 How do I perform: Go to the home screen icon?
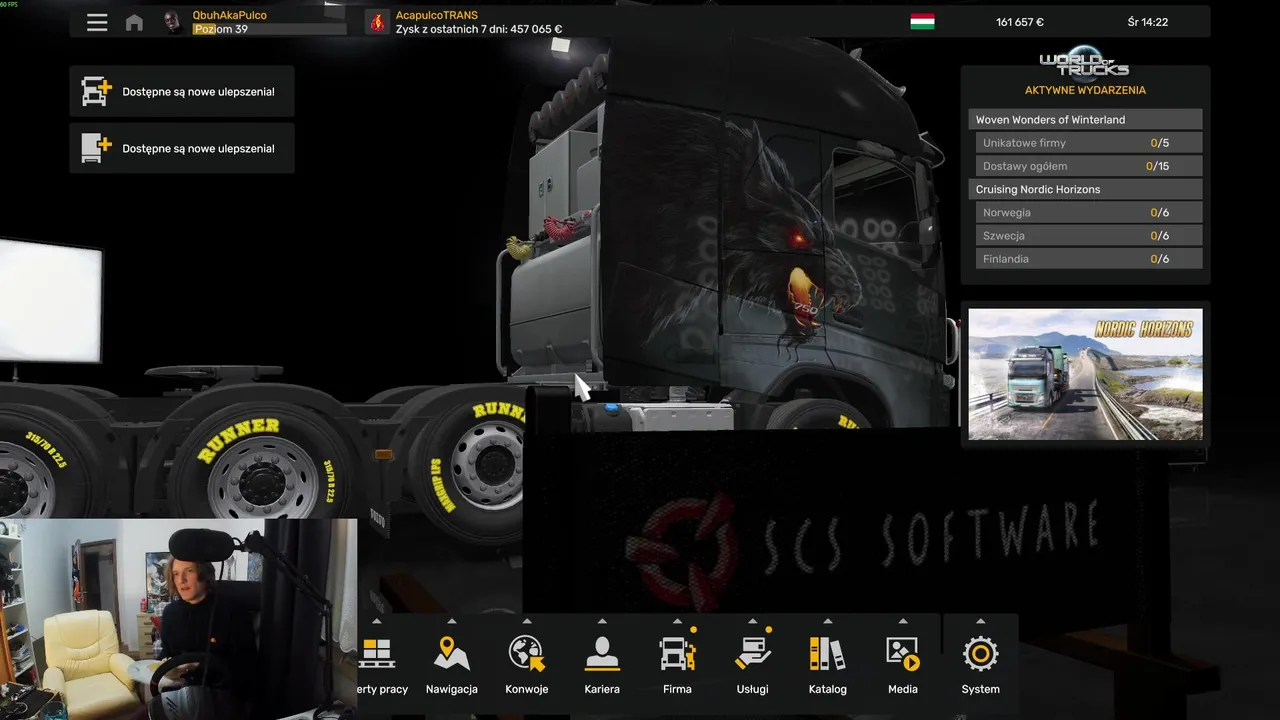[x=134, y=22]
